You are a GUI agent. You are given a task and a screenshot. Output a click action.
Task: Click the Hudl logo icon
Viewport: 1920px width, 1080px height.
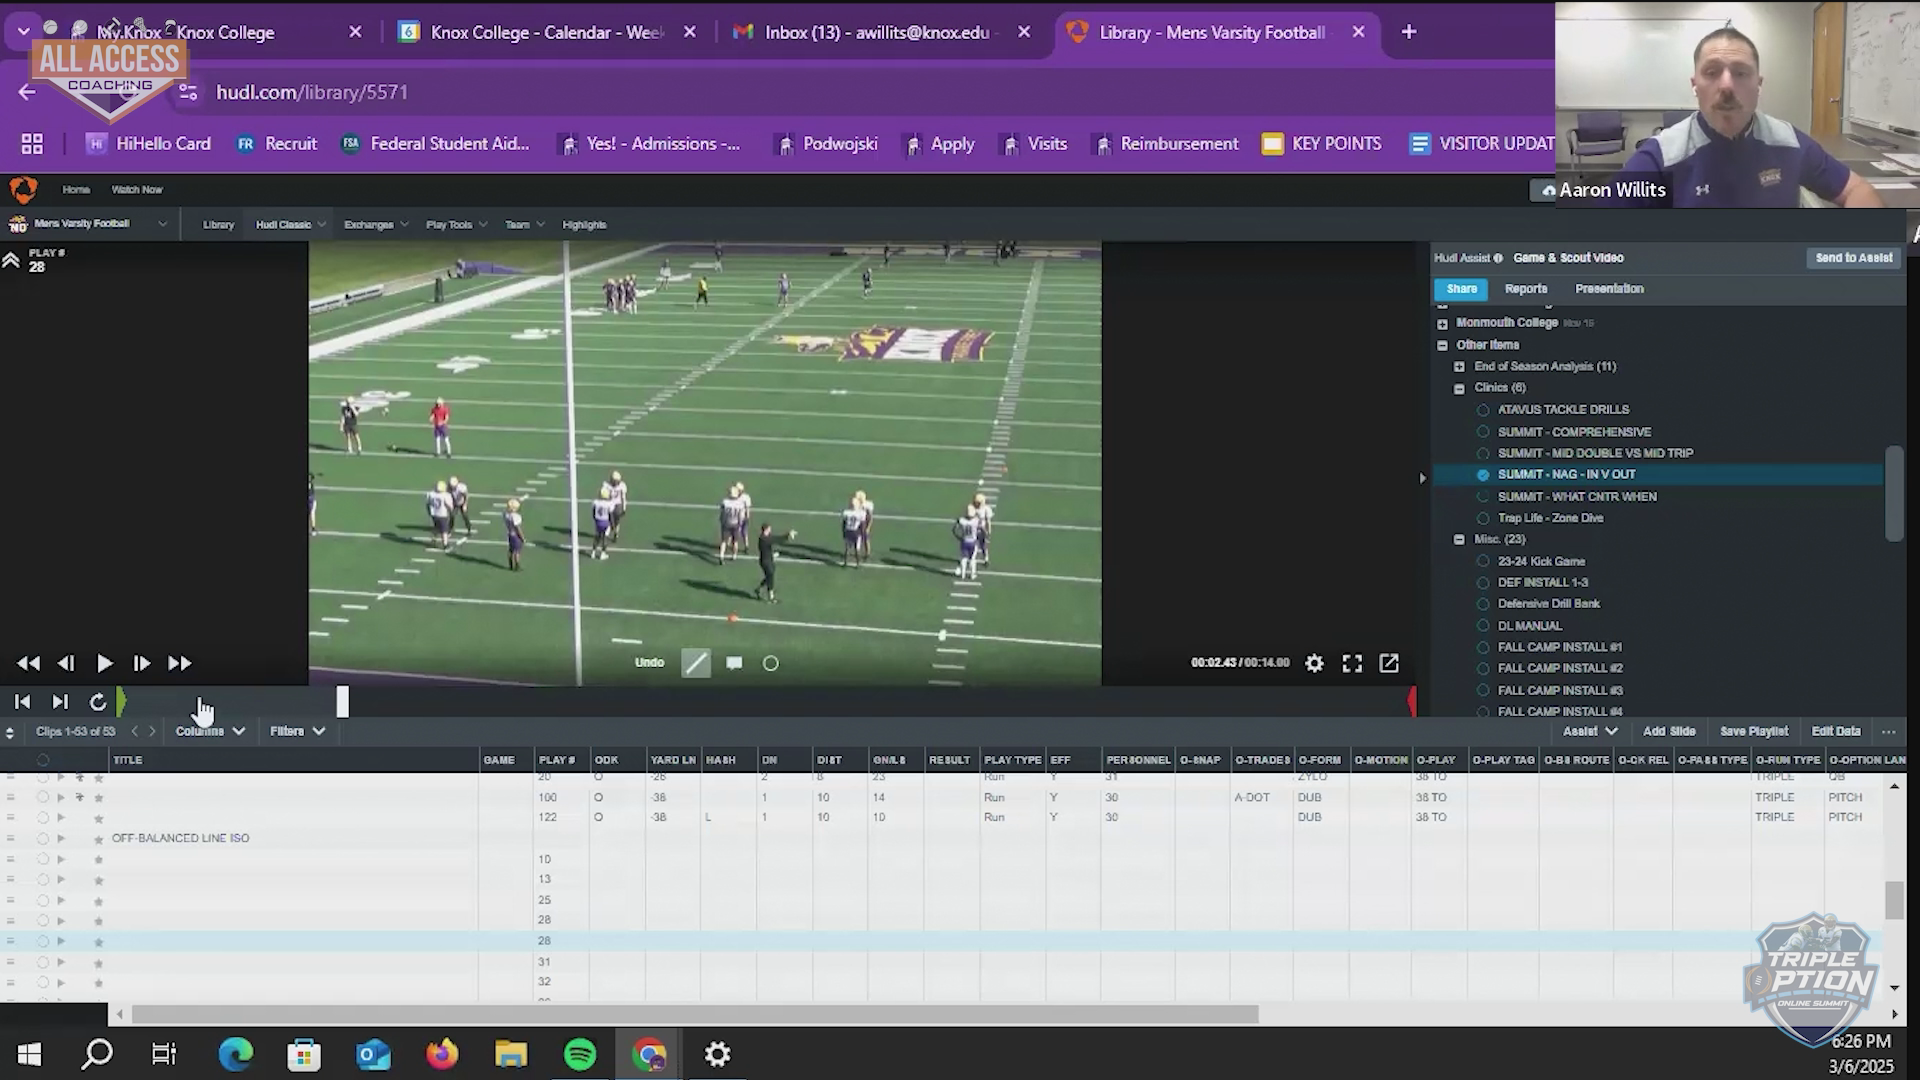pyautogui.click(x=23, y=189)
